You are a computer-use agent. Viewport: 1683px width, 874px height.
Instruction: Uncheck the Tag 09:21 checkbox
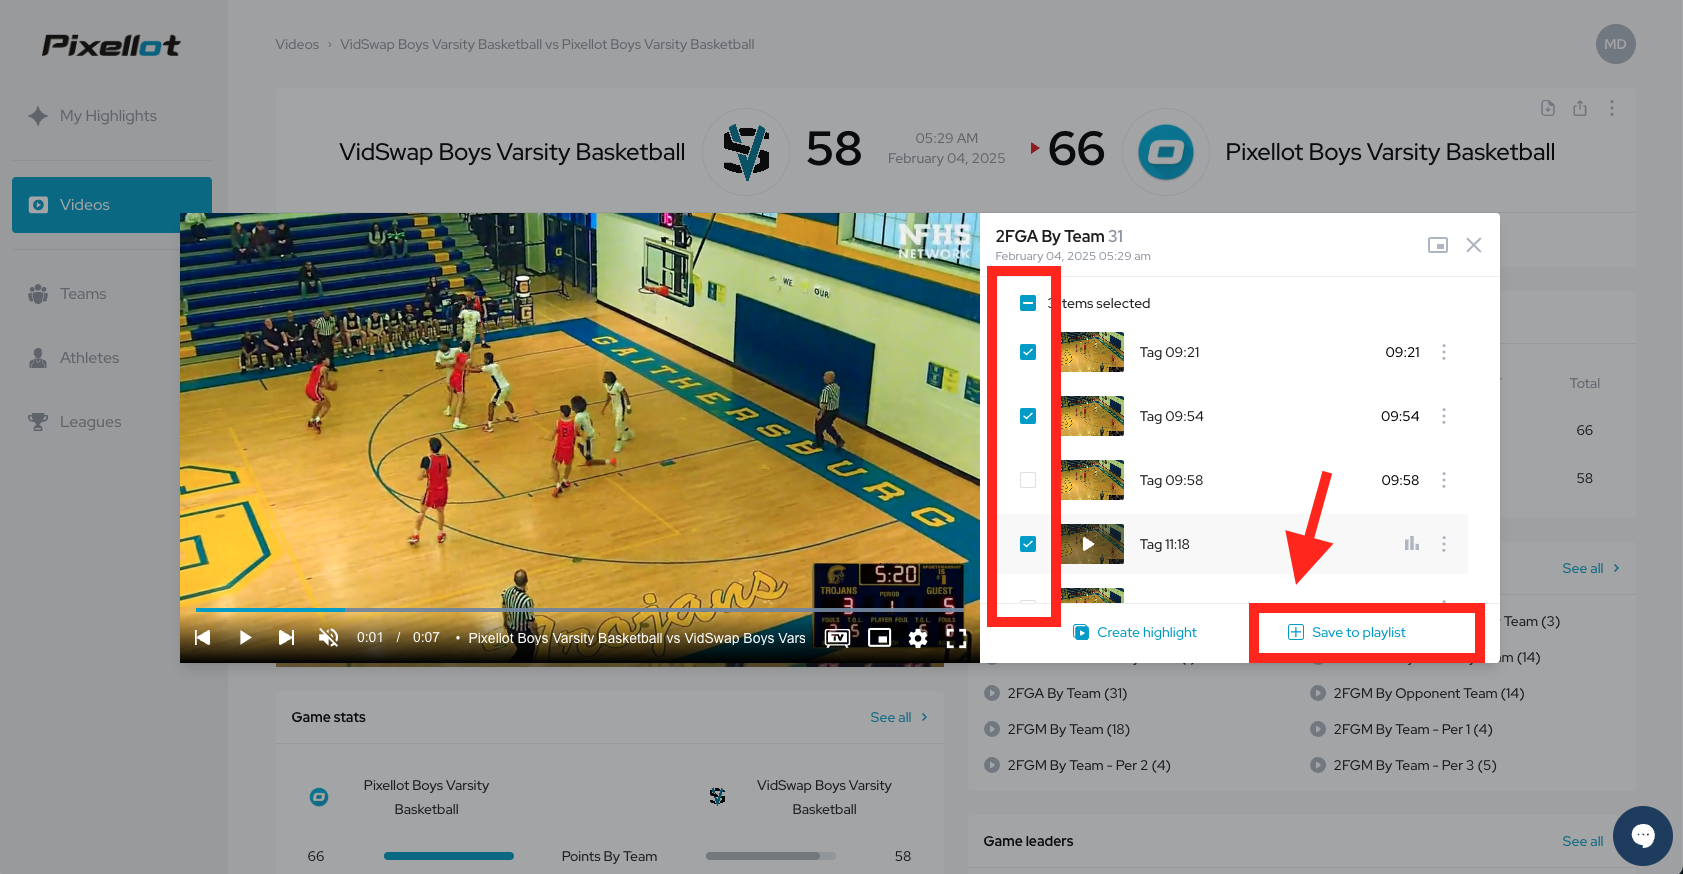[1028, 352]
